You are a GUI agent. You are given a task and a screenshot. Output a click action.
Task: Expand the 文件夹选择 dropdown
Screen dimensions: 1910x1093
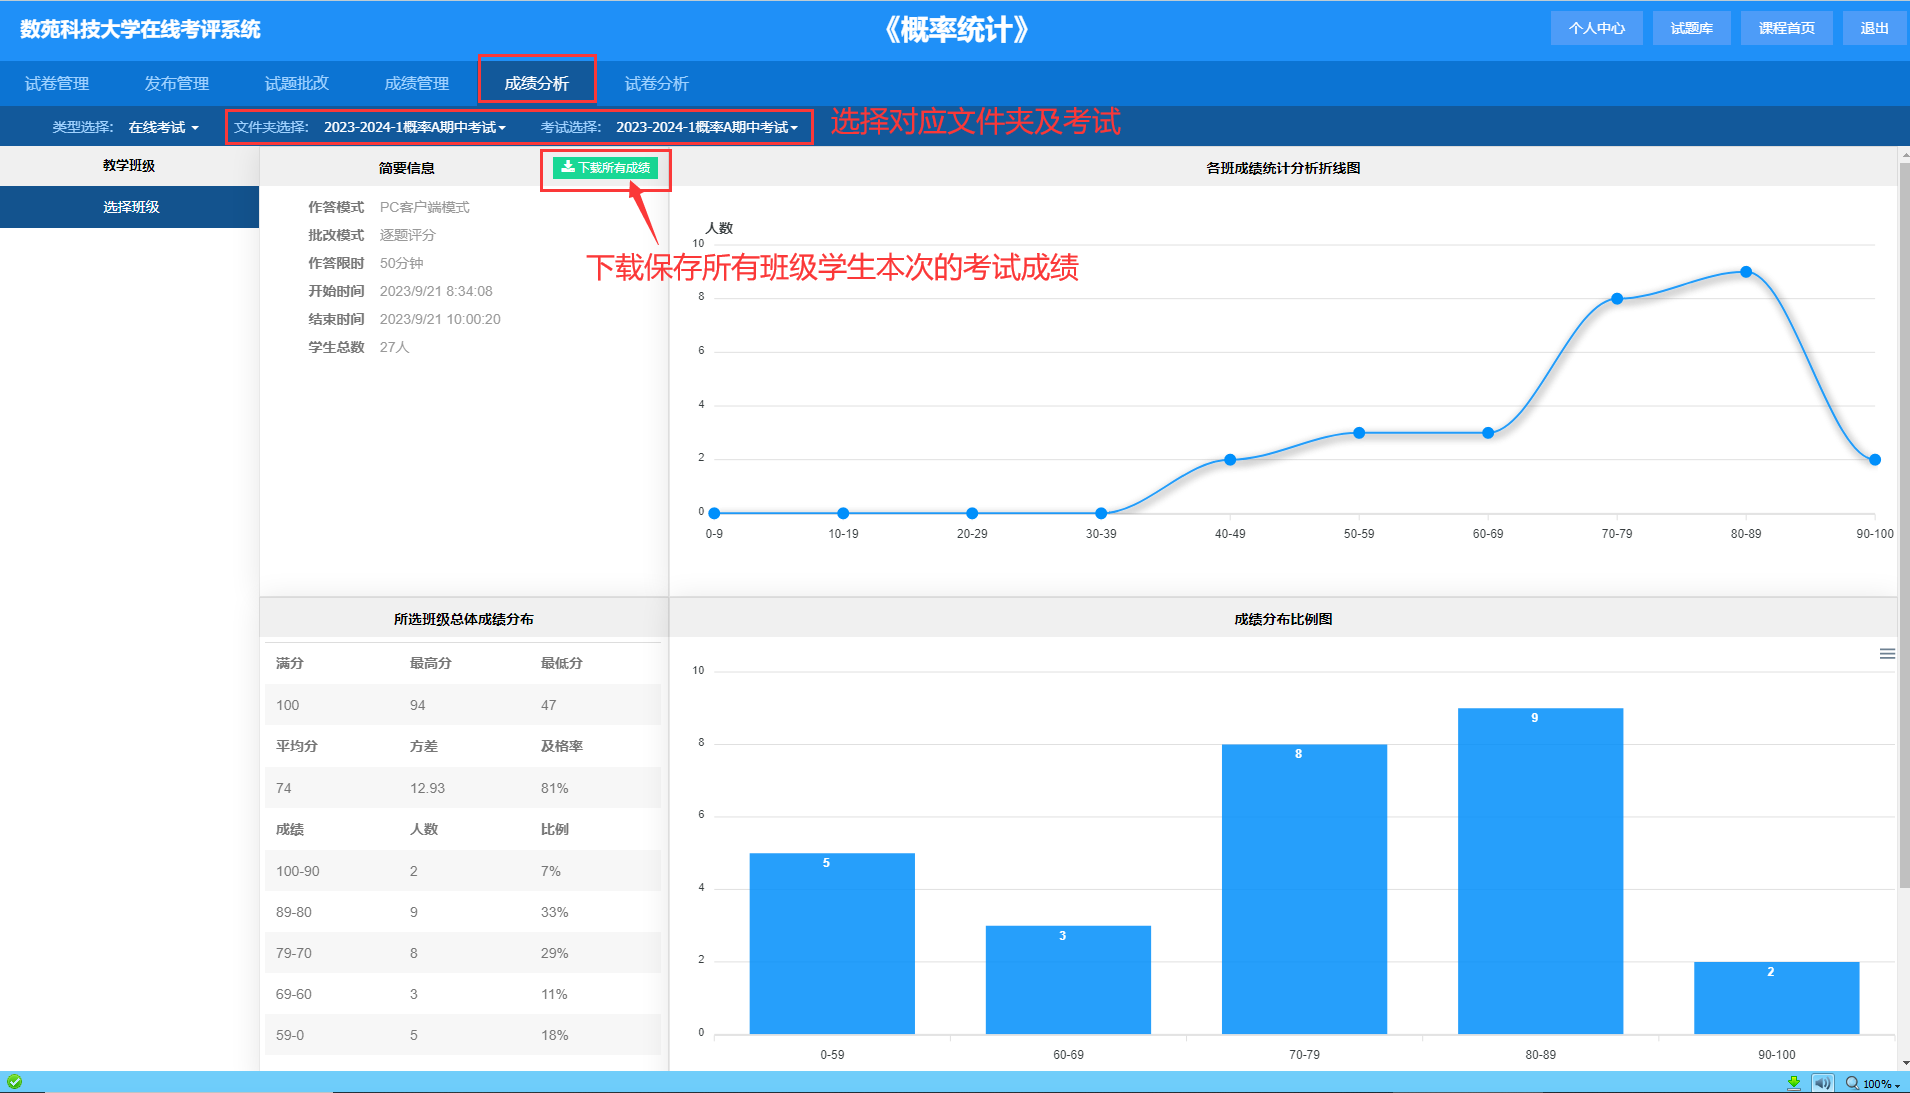tap(414, 127)
